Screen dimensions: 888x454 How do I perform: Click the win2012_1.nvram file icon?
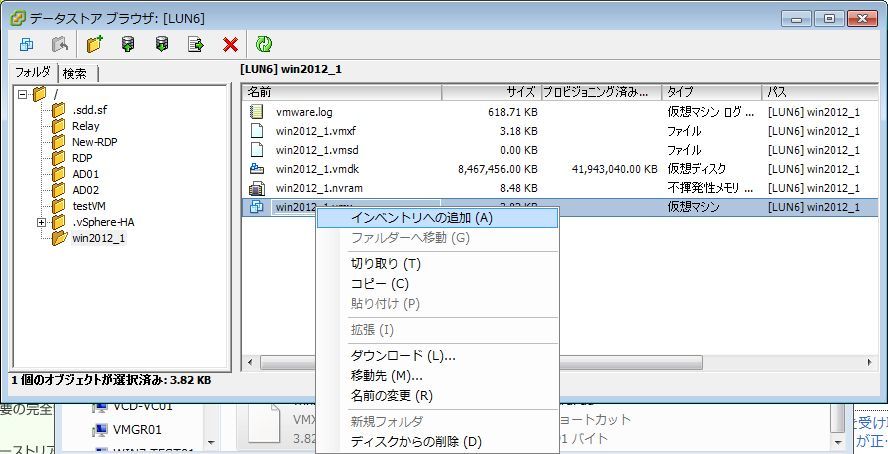coord(257,188)
